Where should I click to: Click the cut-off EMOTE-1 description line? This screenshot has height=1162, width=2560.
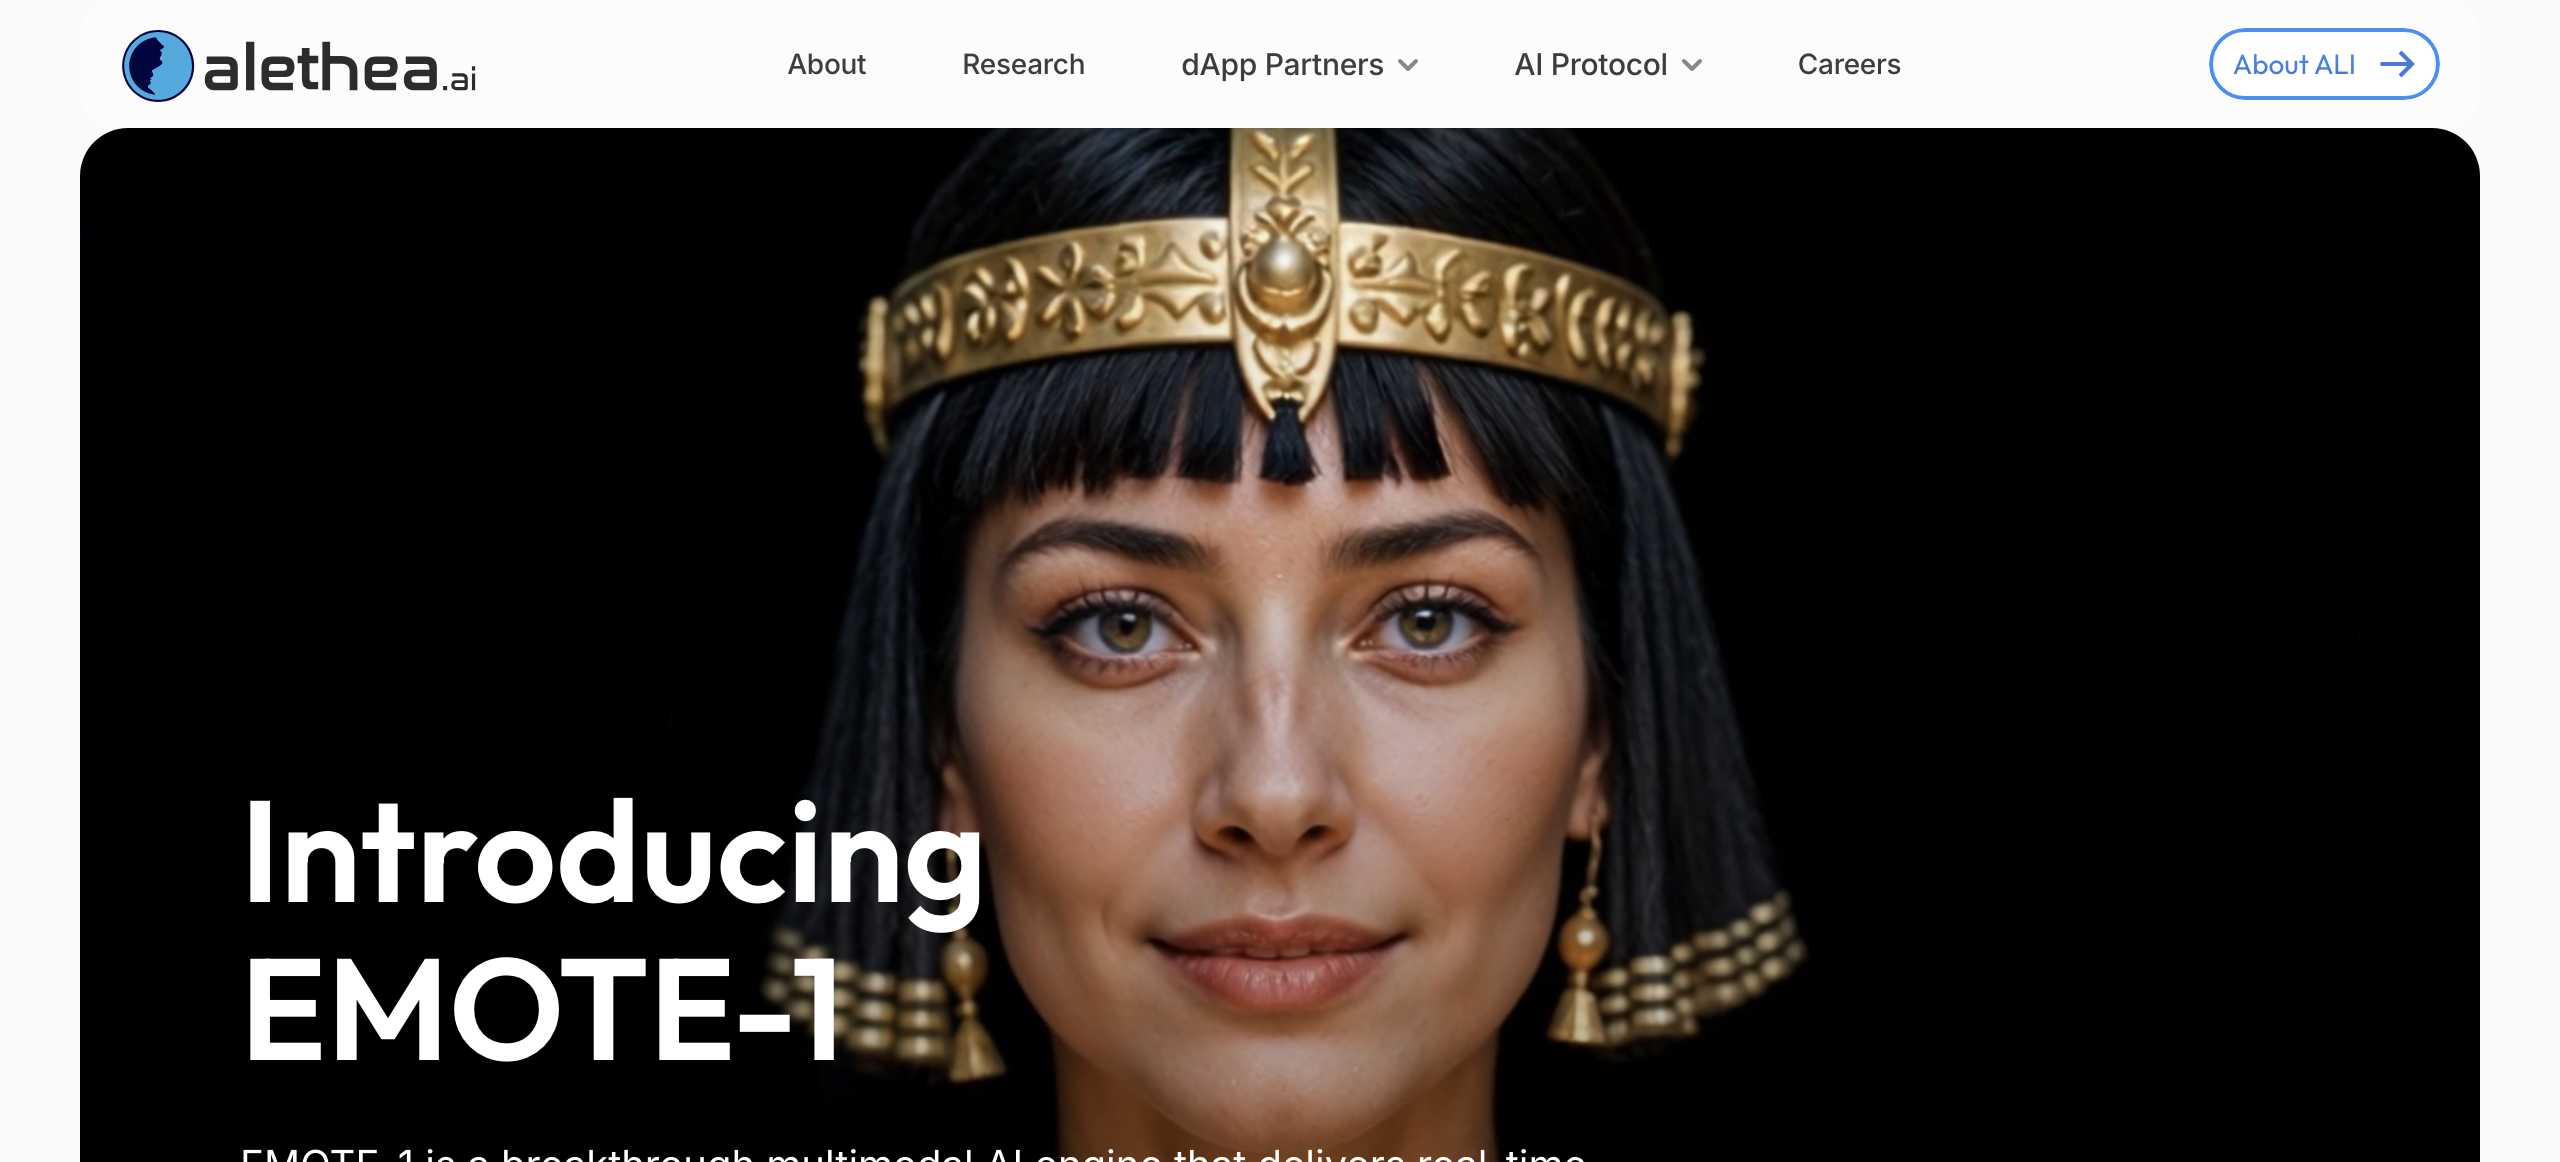[912, 1153]
